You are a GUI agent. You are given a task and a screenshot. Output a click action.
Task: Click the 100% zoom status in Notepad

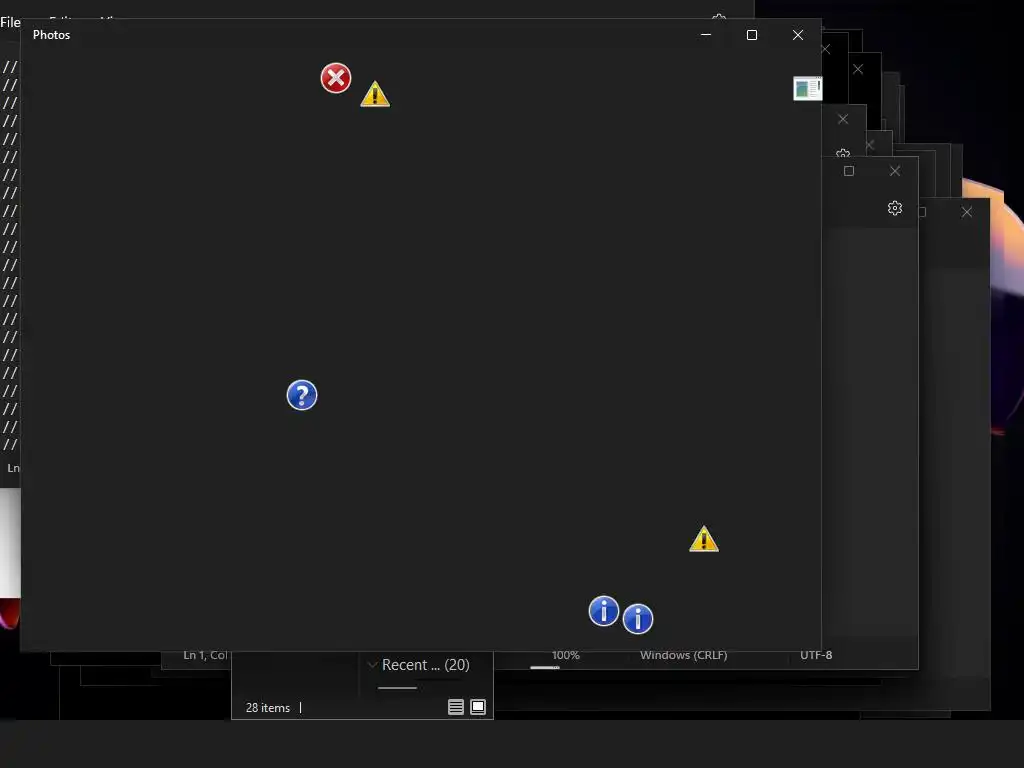tap(566, 655)
